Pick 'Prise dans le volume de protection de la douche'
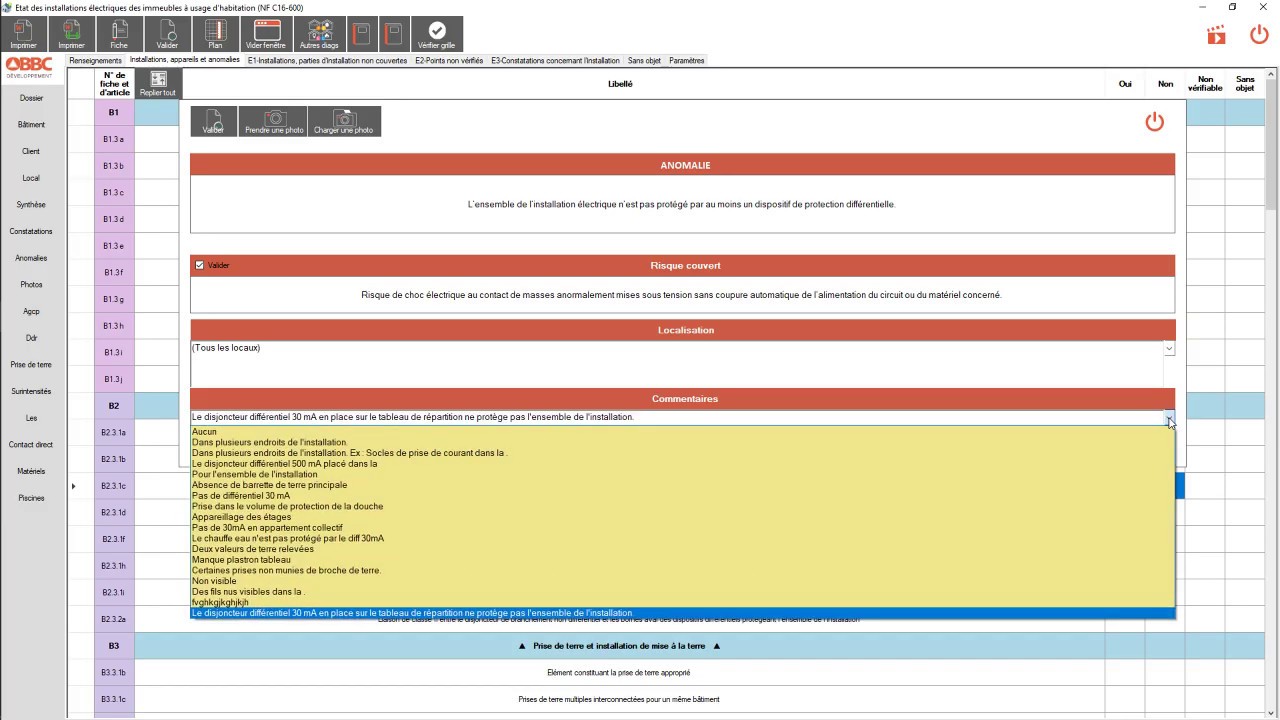This screenshot has height=720, width=1280. (683, 506)
